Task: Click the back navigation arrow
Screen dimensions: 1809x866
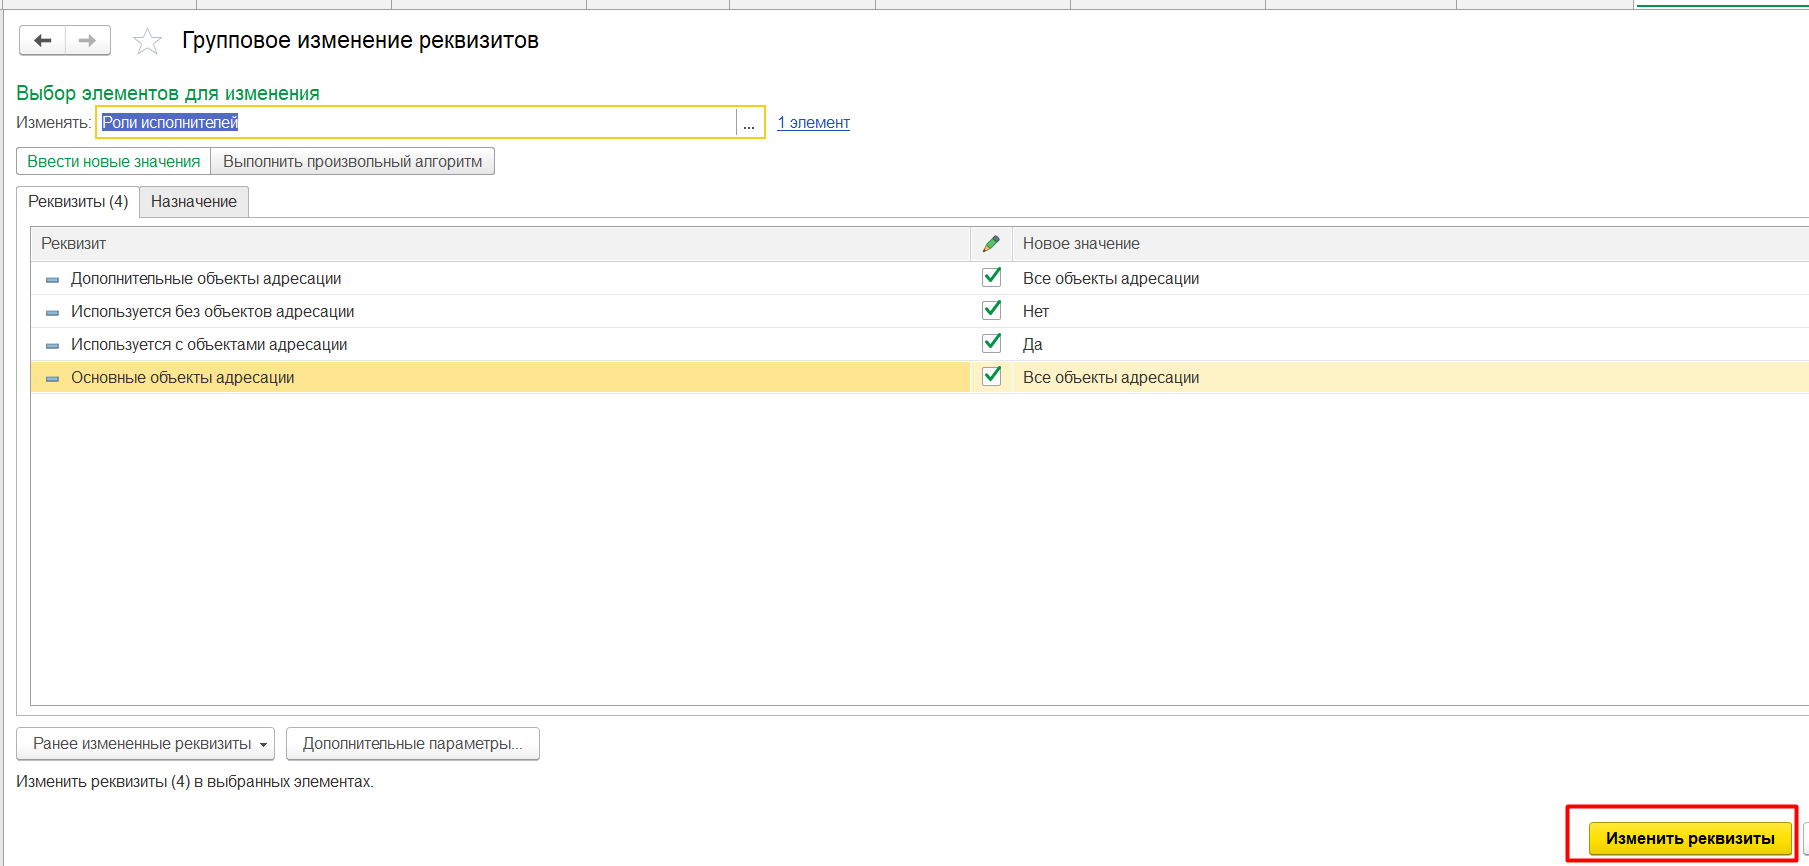Action: click(x=42, y=41)
